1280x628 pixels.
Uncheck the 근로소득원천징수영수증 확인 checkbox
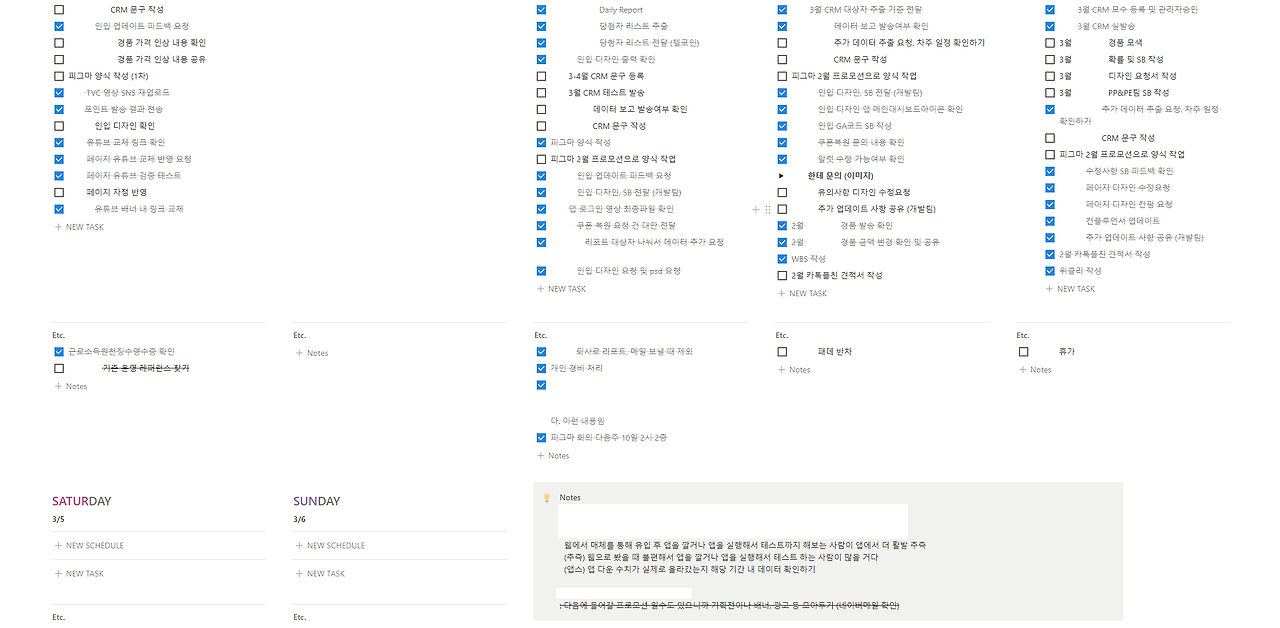(58, 351)
